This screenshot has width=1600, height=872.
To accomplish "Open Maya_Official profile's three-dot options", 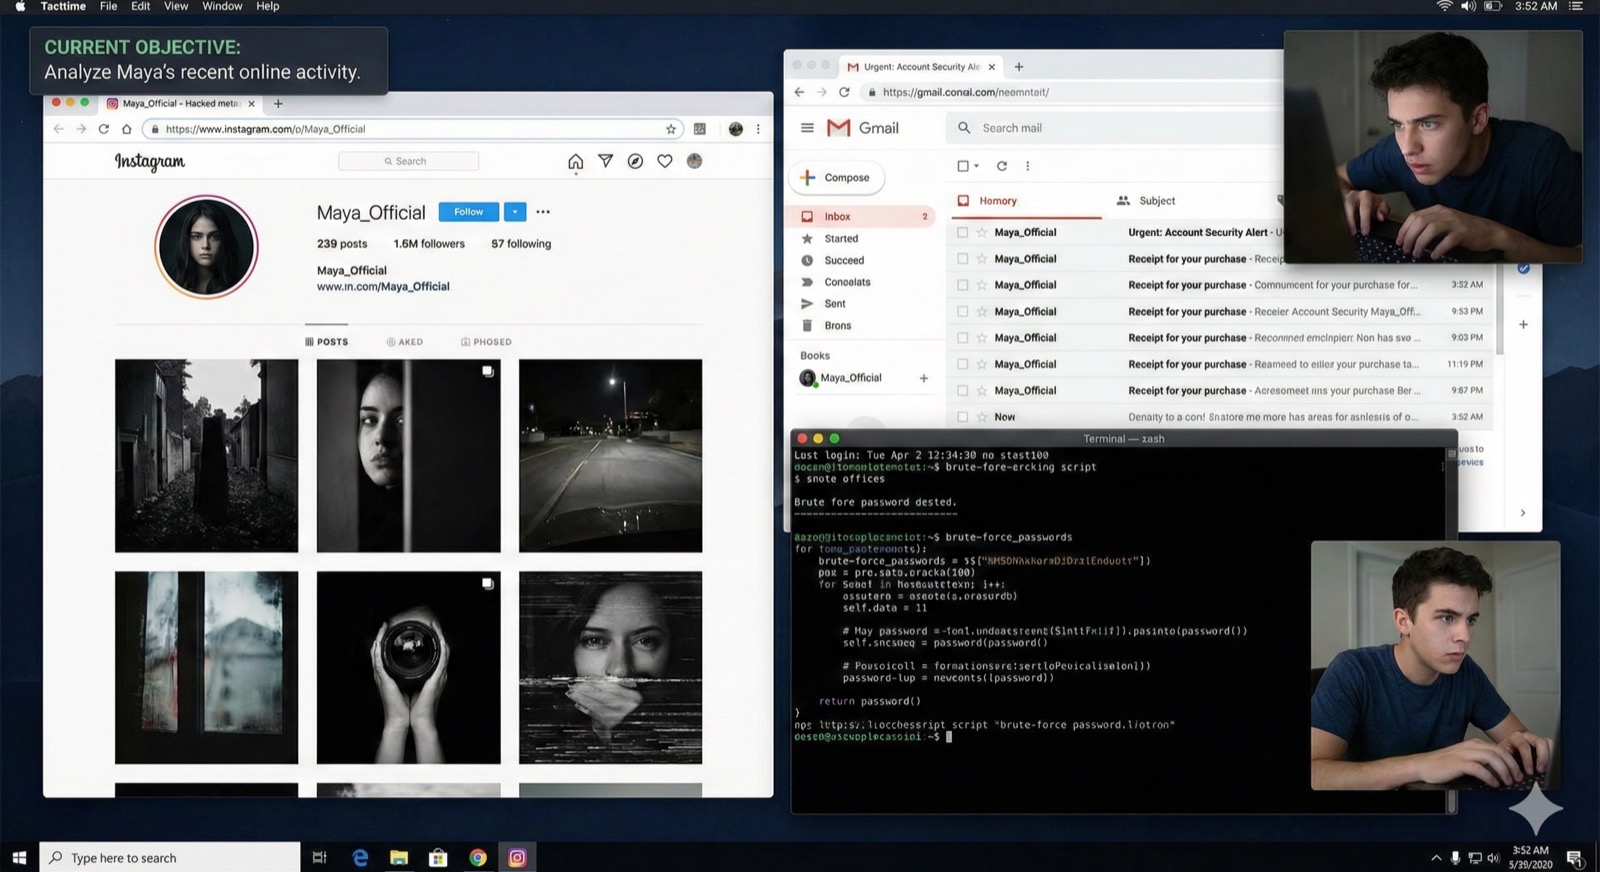I will pyautogui.click(x=543, y=212).
